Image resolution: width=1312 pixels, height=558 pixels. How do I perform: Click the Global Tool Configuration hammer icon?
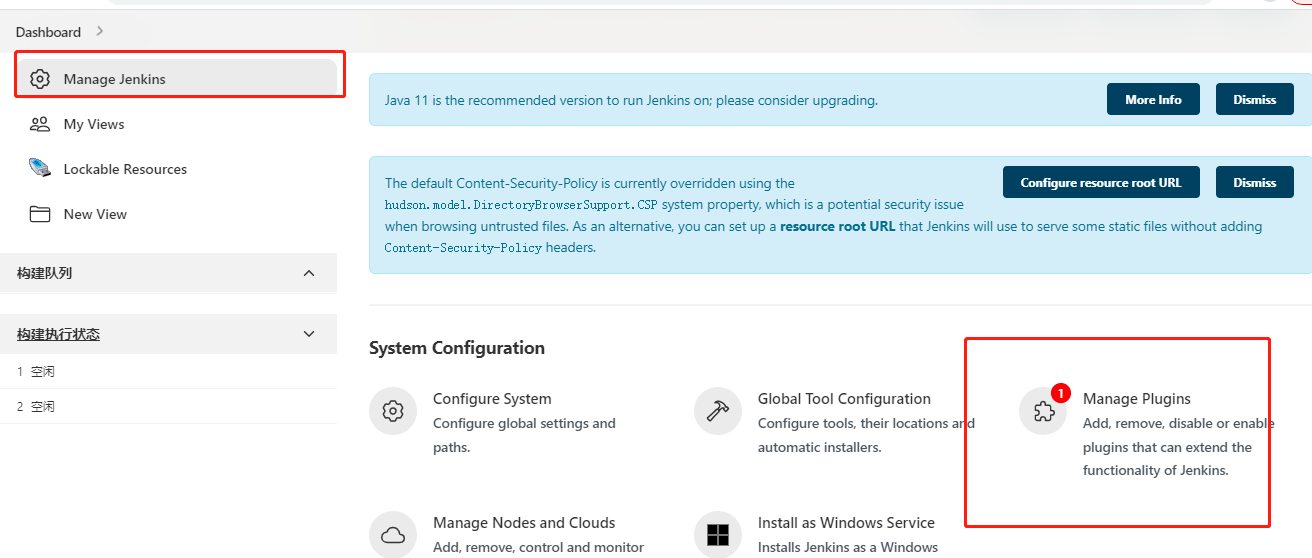[718, 411]
